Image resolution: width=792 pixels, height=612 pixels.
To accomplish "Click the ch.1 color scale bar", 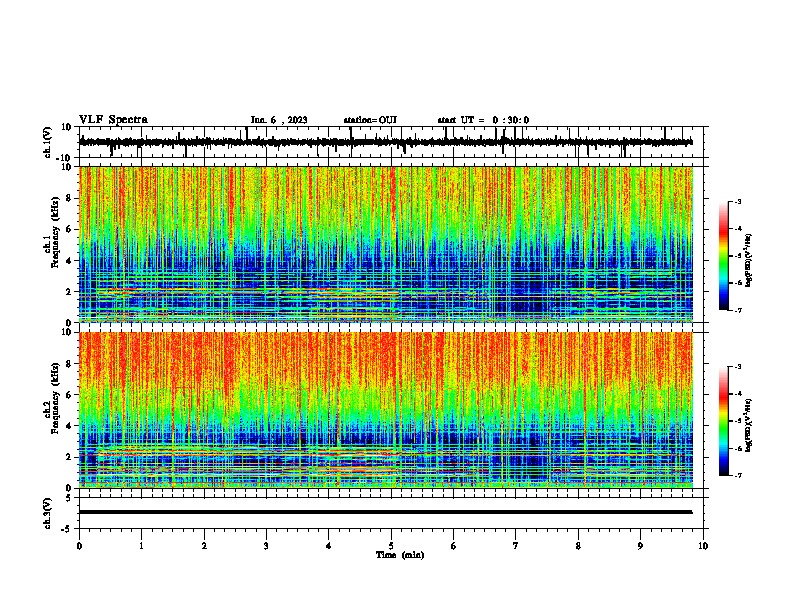I will coord(724,256).
